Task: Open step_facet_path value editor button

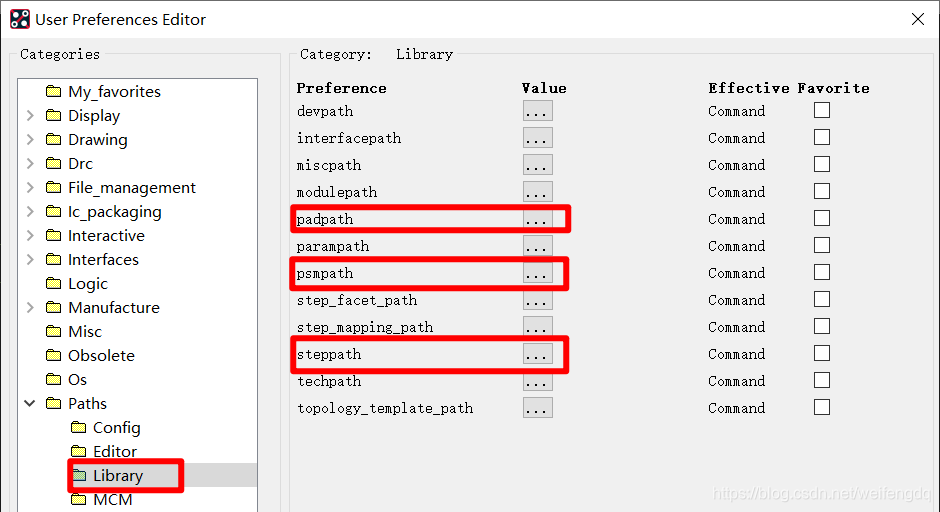Action: click(537, 300)
